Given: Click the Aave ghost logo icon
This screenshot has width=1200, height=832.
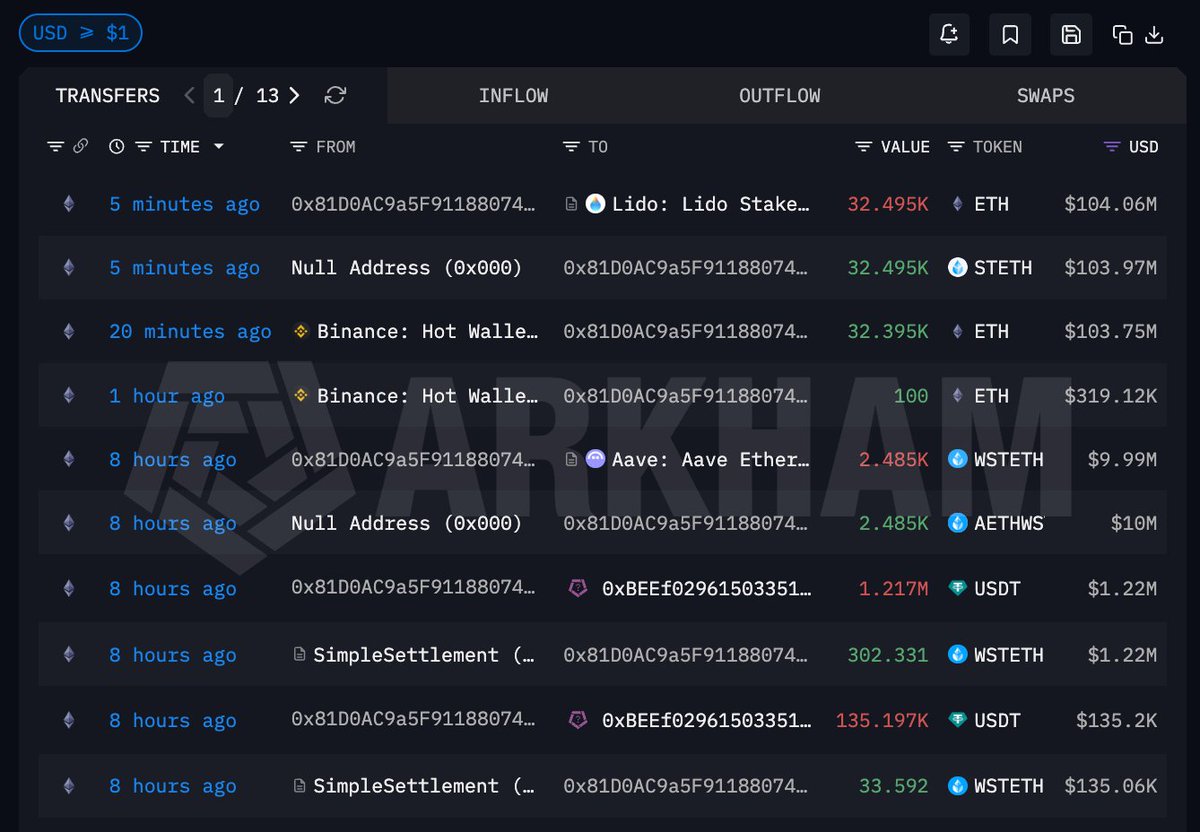Looking at the screenshot, I should 596,460.
